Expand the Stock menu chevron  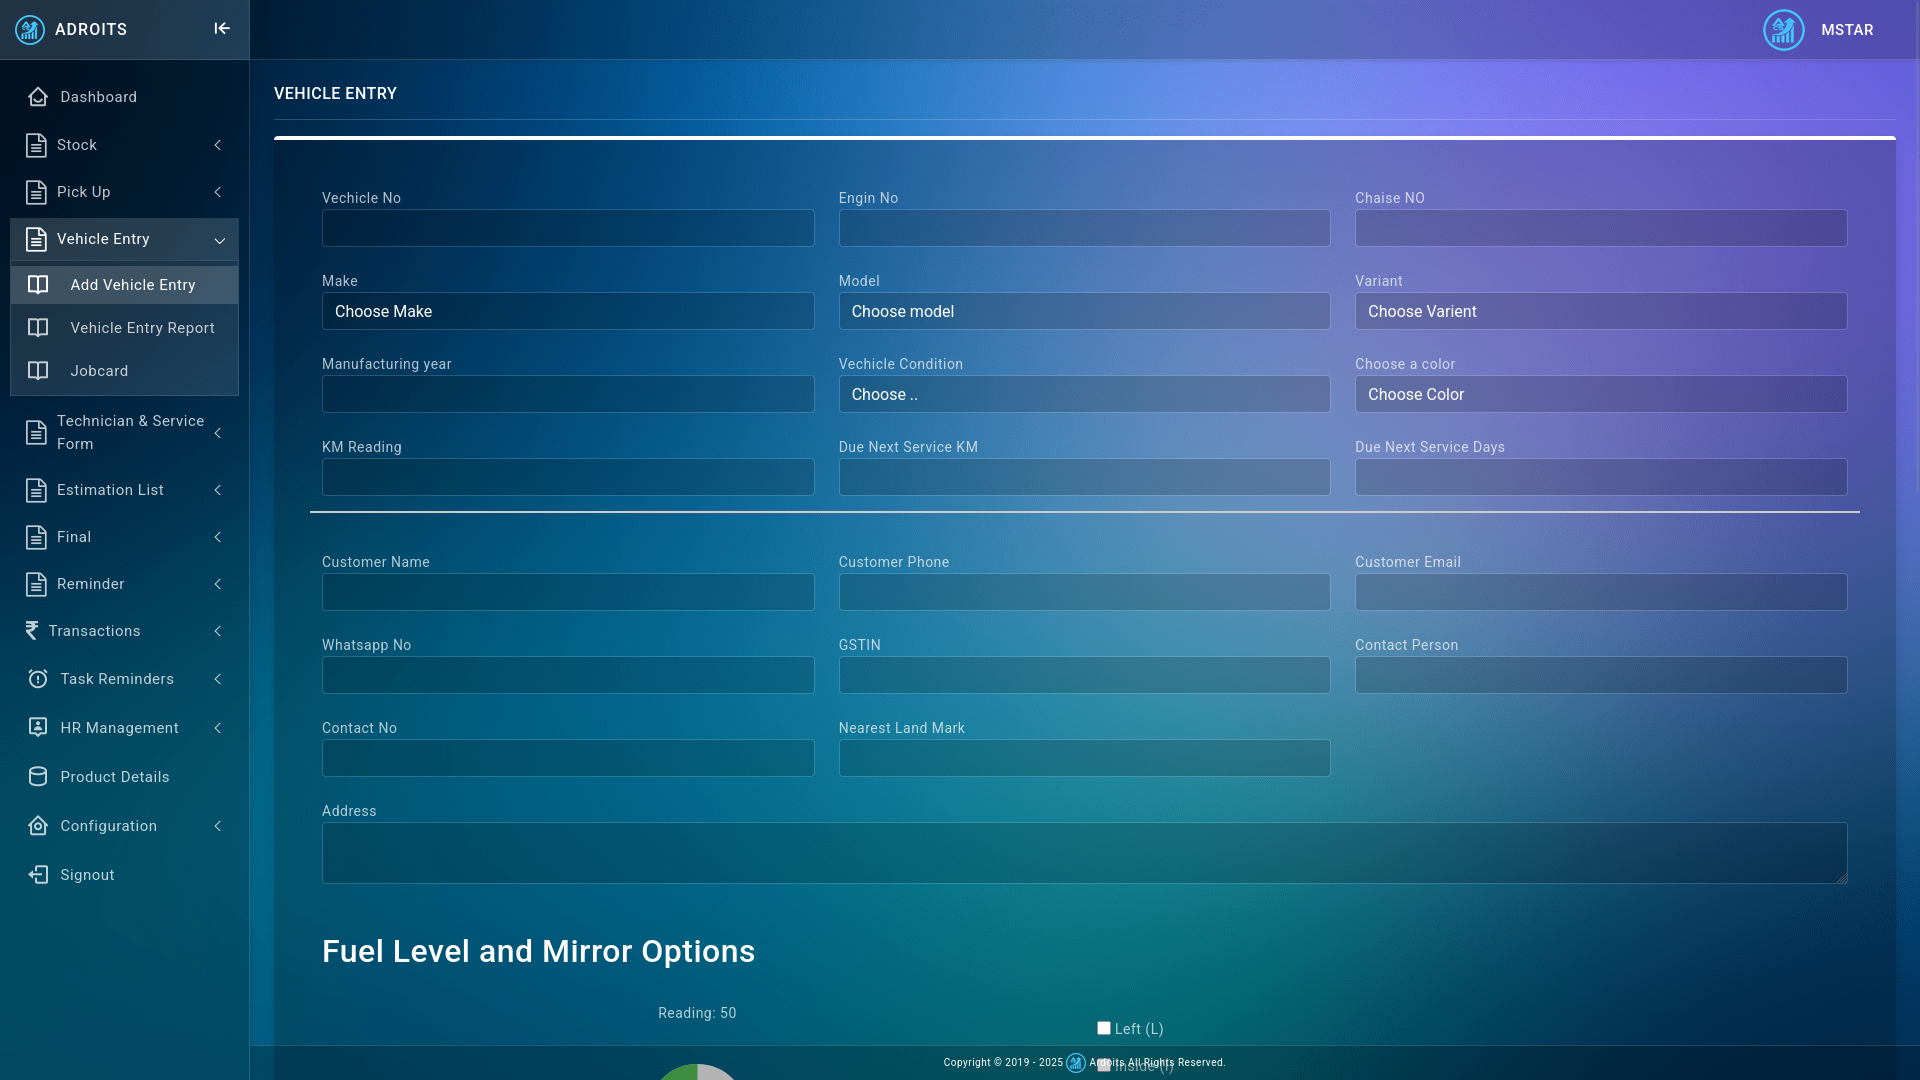click(x=218, y=145)
